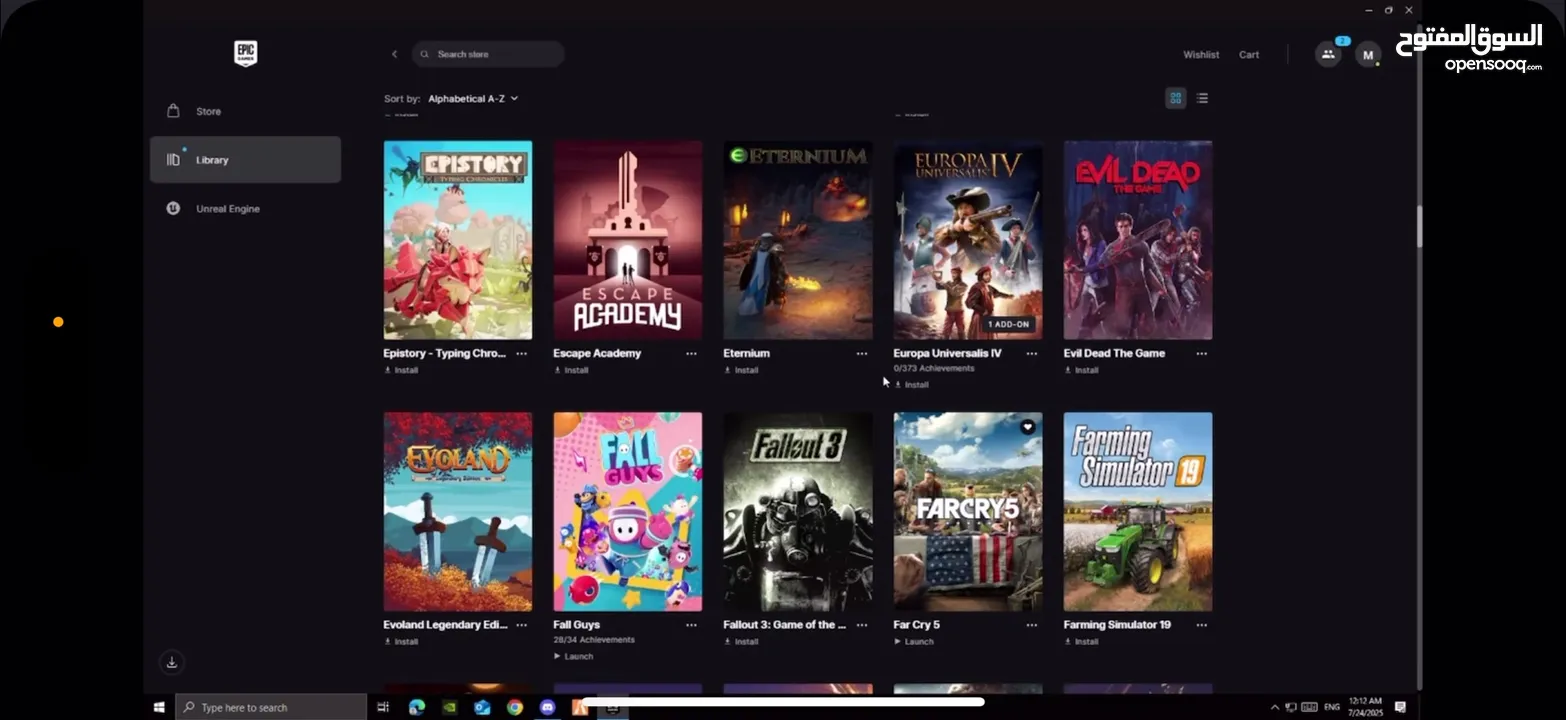Open the Wishlist page

pyautogui.click(x=1201, y=55)
